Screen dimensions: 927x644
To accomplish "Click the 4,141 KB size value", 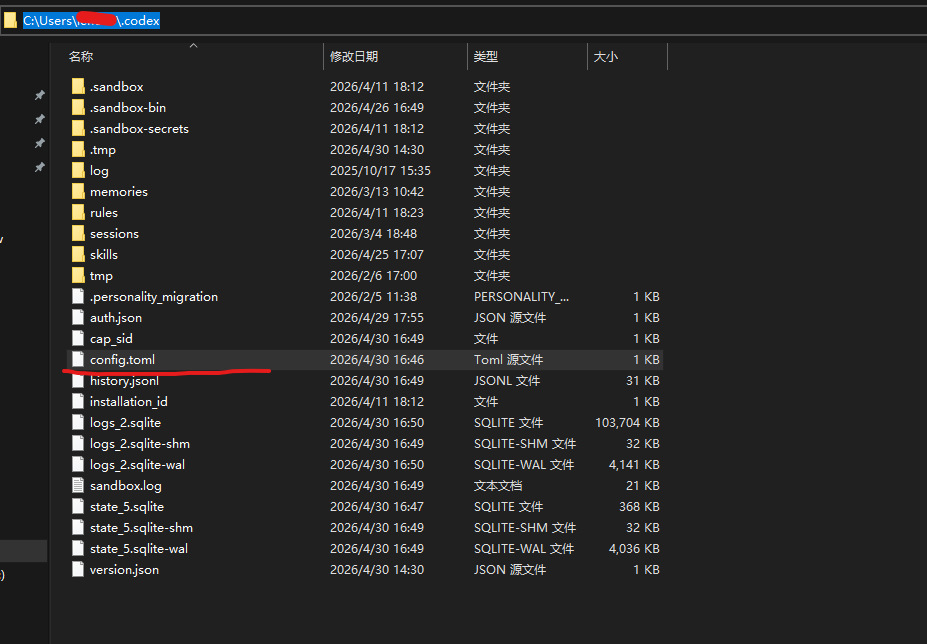I will coord(634,464).
